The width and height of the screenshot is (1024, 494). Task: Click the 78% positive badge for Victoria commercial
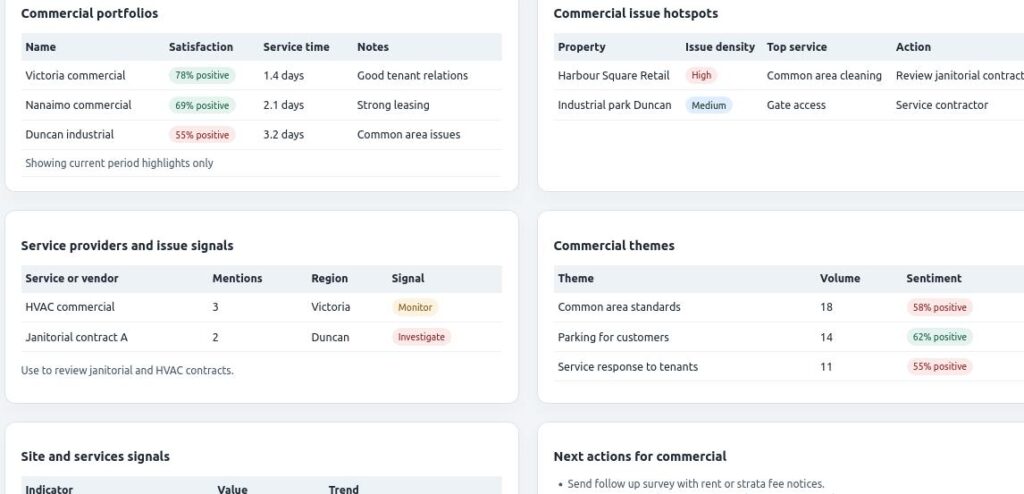[x=201, y=76]
